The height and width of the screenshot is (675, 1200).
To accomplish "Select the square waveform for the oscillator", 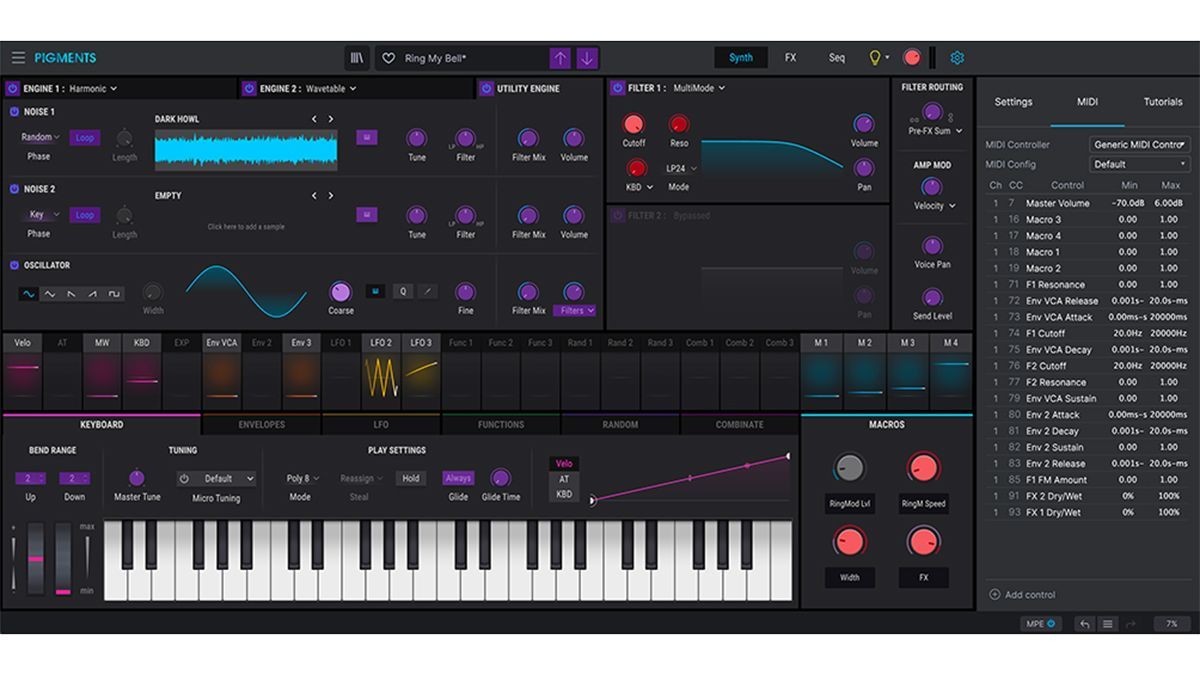I will pyautogui.click(x=115, y=294).
